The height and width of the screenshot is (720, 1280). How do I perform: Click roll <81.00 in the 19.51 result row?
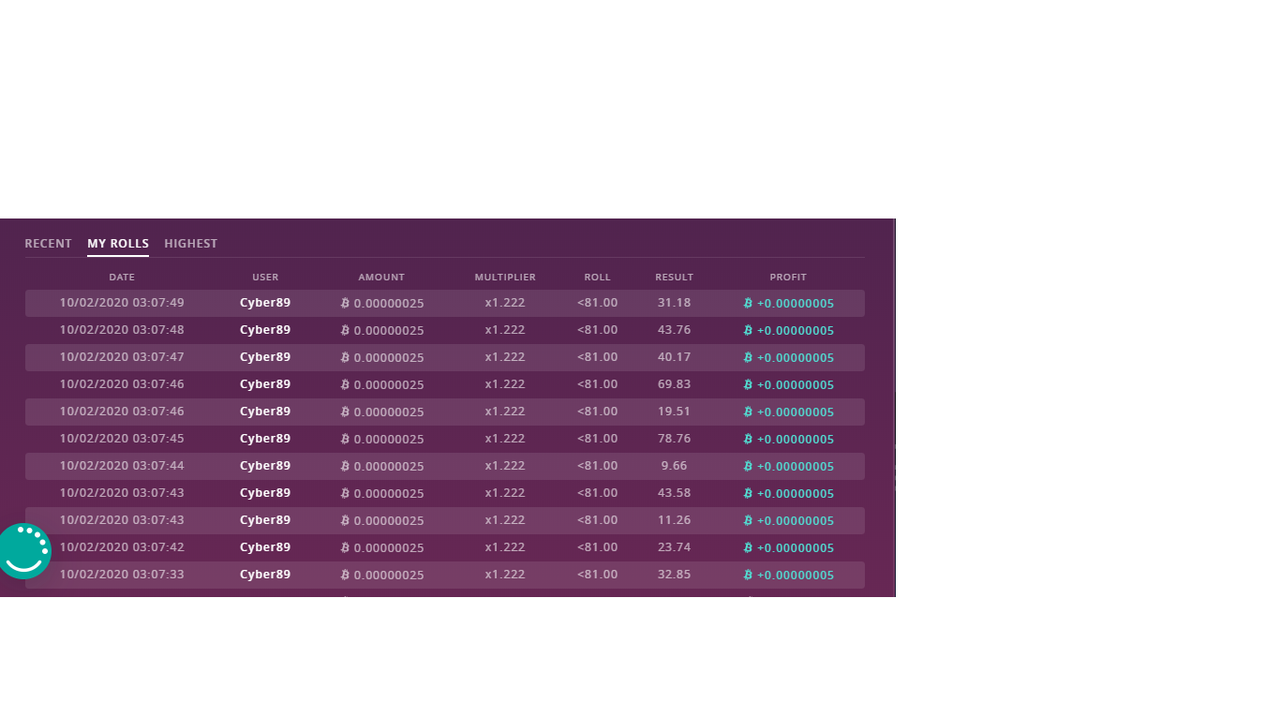point(597,411)
